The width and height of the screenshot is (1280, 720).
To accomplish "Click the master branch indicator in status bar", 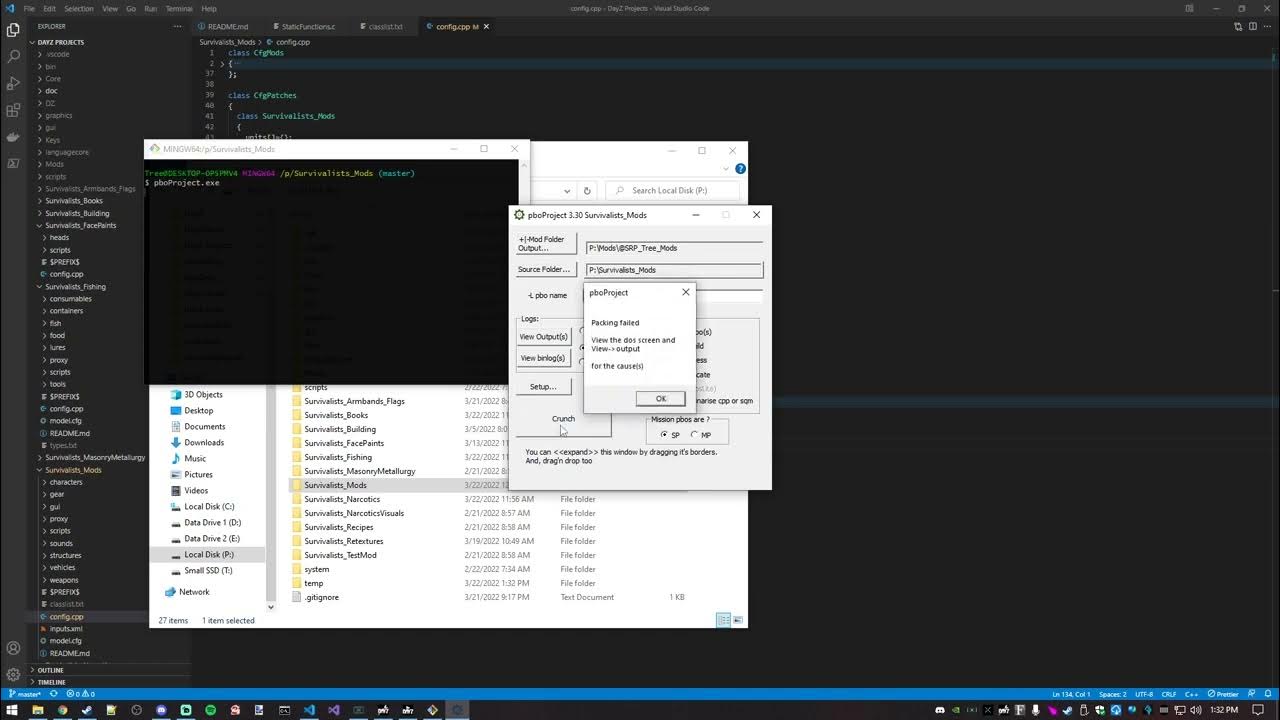I will (x=25, y=694).
